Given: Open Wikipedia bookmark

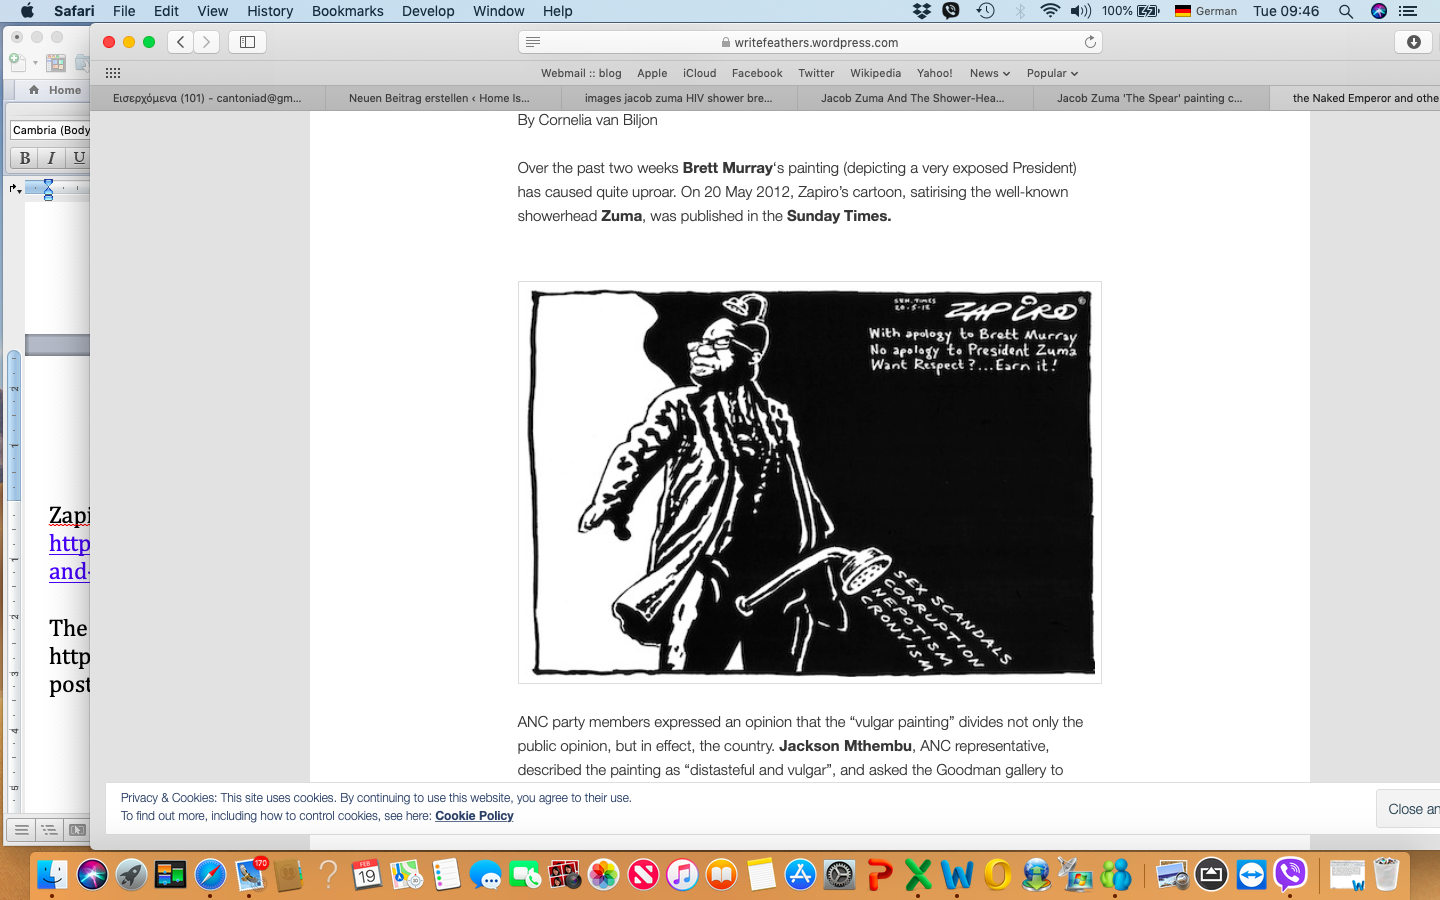Looking at the screenshot, I should (x=875, y=73).
